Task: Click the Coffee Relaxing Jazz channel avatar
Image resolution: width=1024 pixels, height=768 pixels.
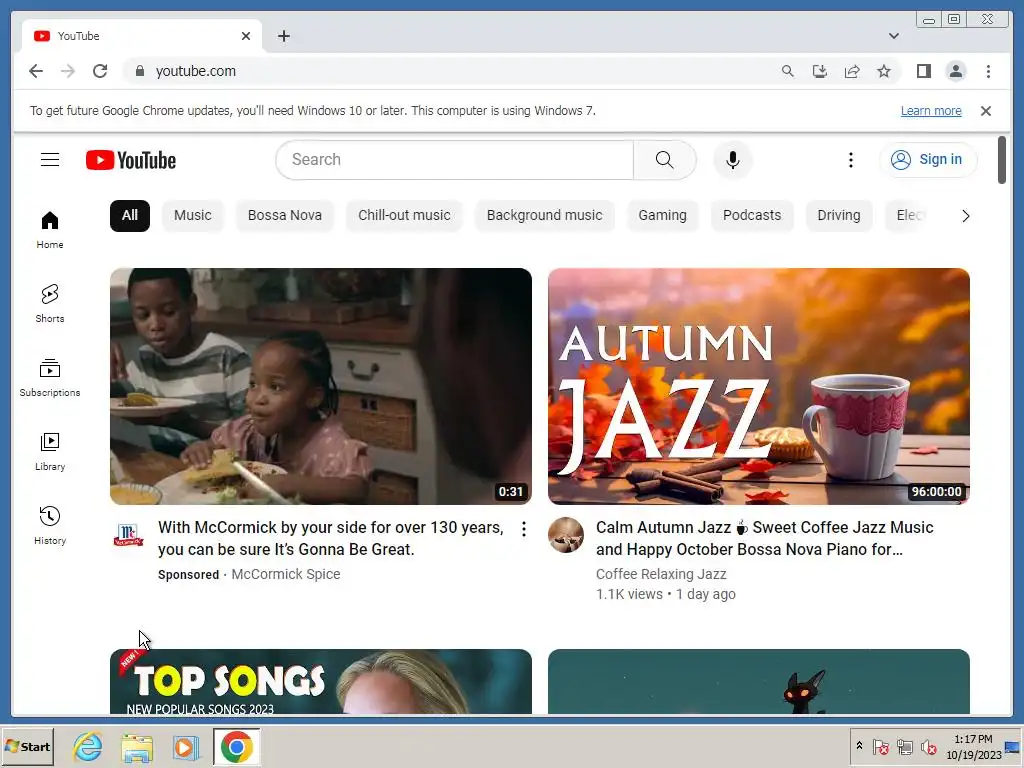Action: (x=566, y=535)
